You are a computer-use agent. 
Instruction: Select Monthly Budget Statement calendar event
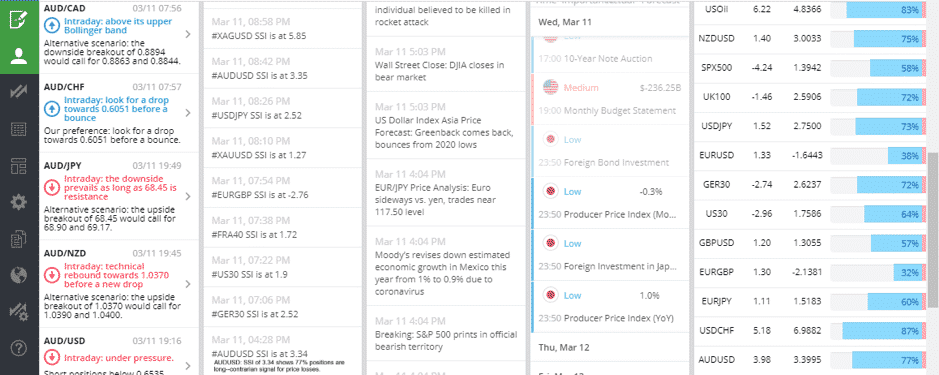pos(610,99)
